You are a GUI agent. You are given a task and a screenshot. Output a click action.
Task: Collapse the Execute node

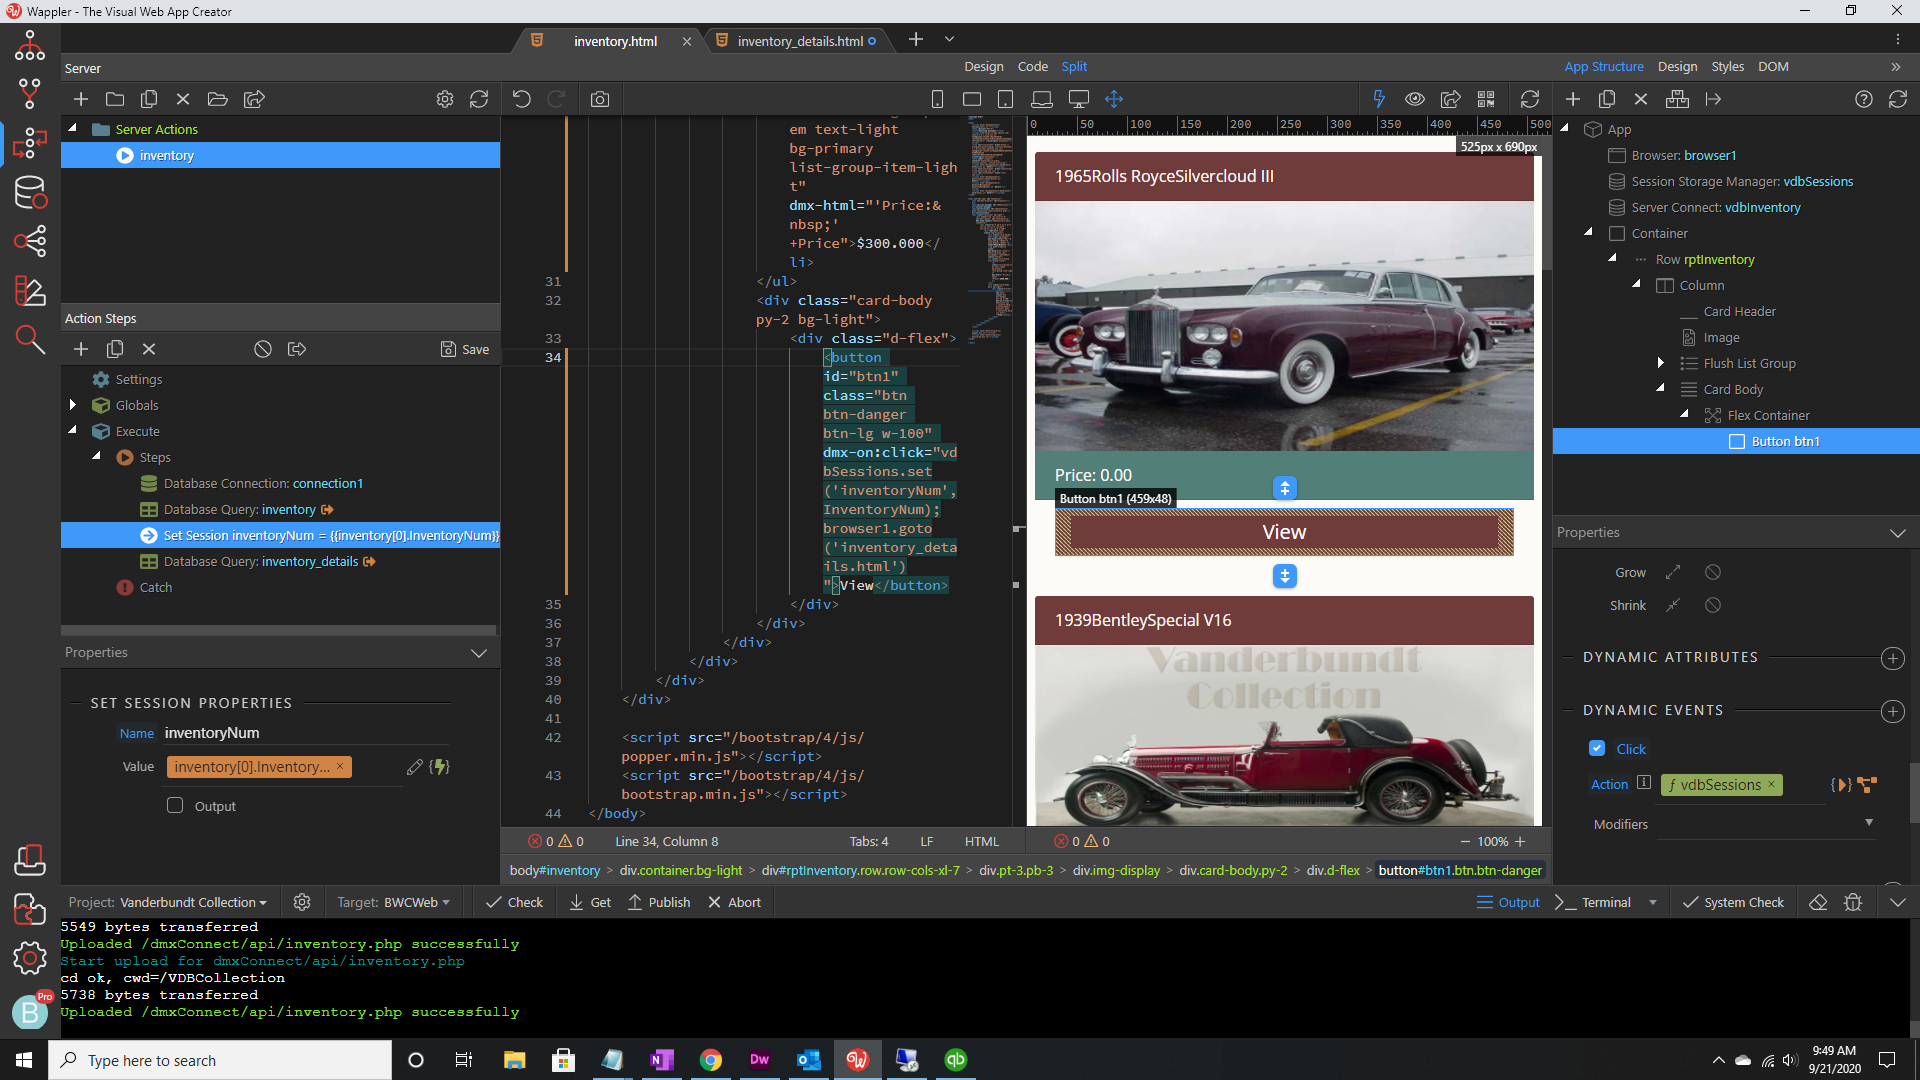72,431
